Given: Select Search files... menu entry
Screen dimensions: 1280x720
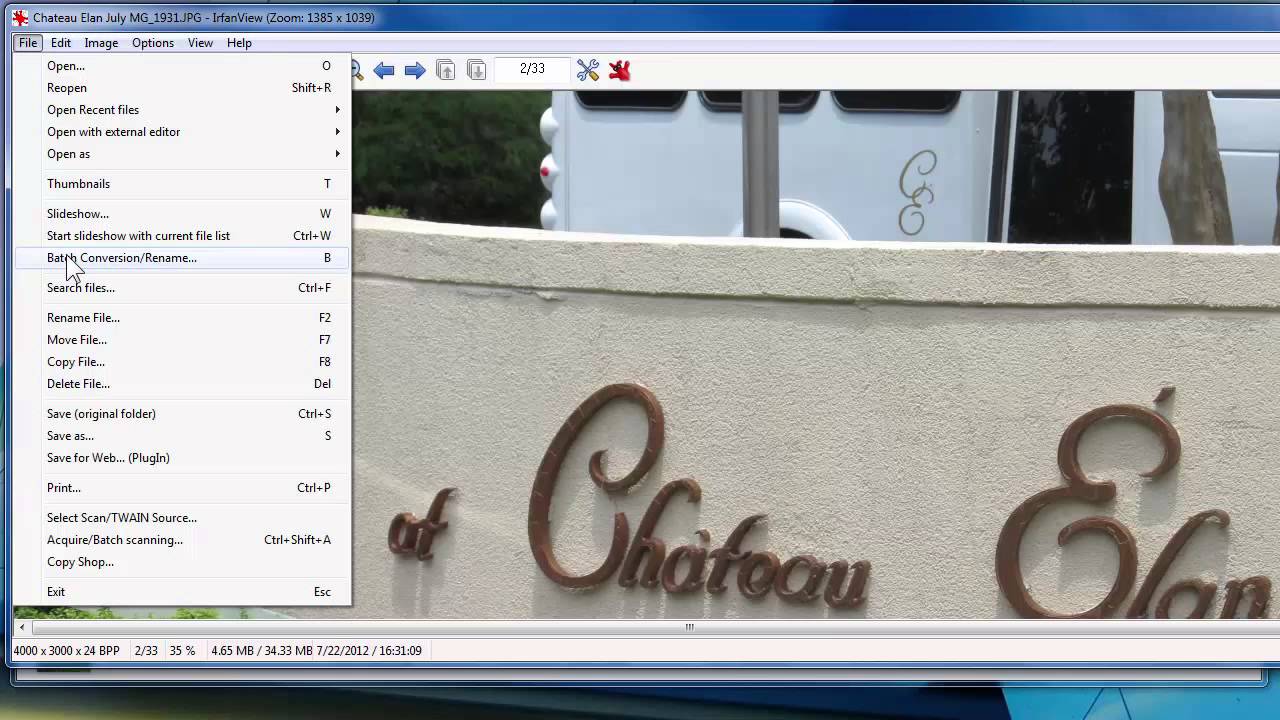Looking at the screenshot, I should 182,288.
